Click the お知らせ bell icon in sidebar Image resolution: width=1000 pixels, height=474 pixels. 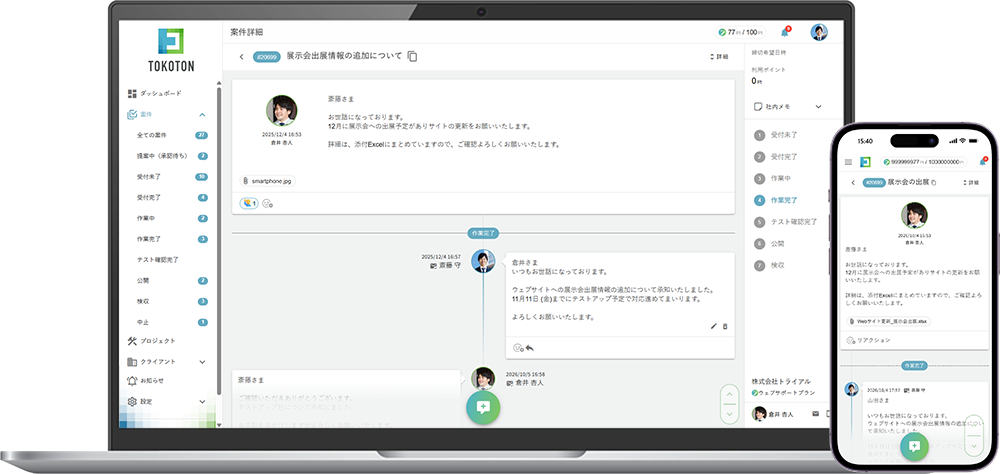coord(132,381)
